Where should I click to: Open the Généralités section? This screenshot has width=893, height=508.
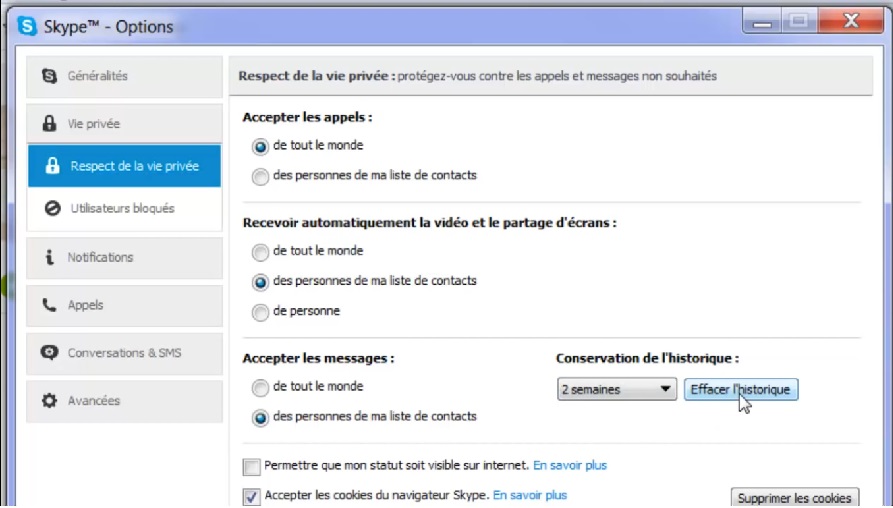point(124,76)
